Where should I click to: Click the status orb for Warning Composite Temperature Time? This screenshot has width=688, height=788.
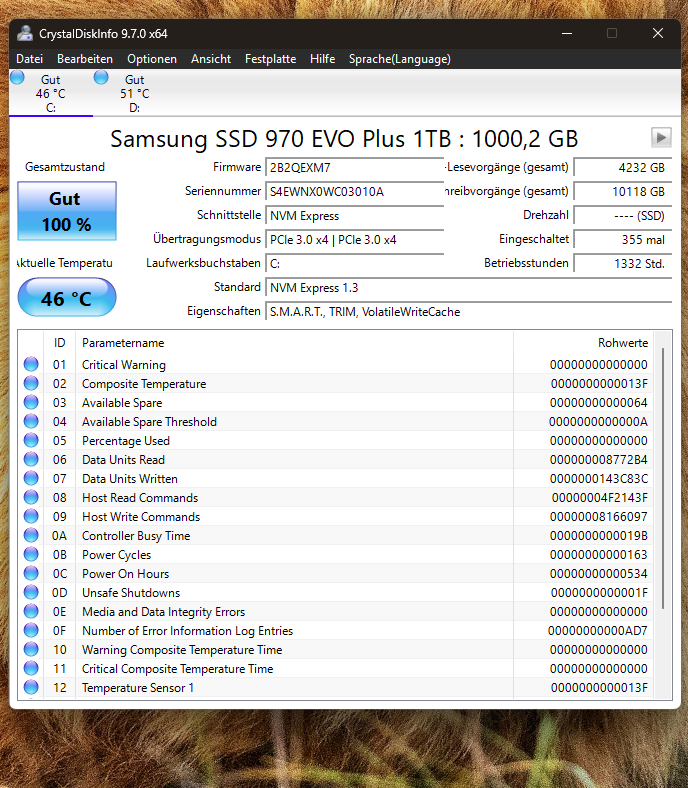pyautogui.click(x=31, y=649)
